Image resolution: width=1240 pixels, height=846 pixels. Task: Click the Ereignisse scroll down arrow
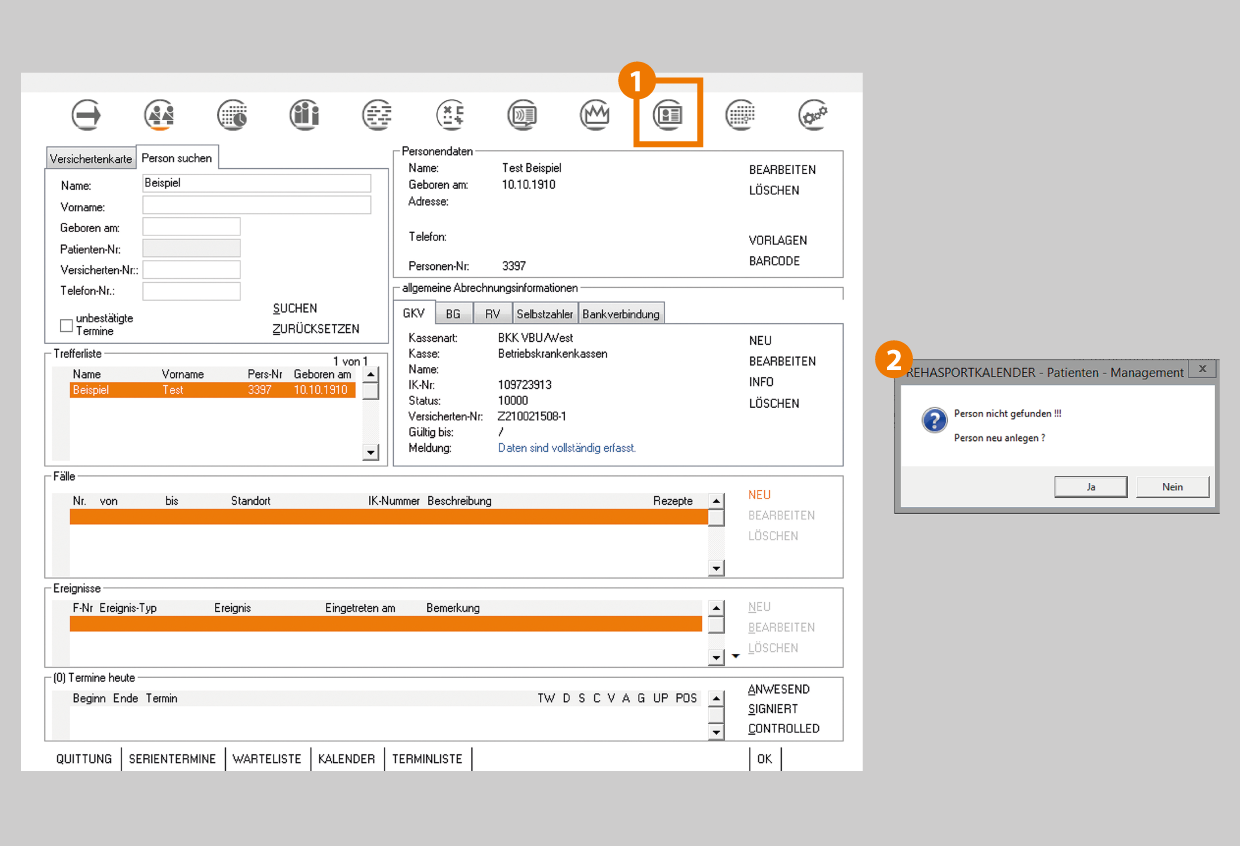(716, 657)
